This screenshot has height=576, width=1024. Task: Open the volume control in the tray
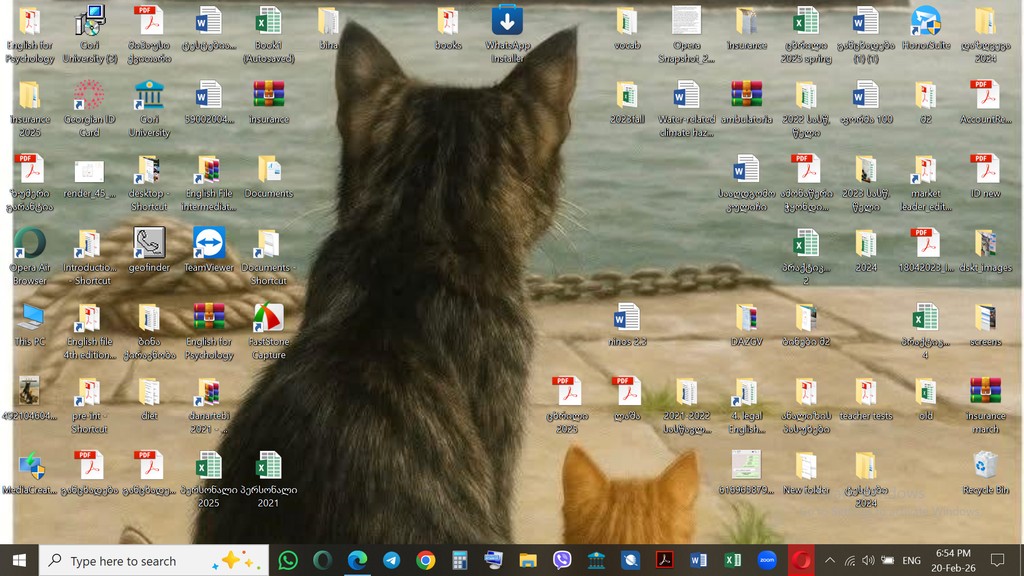pos(868,560)
